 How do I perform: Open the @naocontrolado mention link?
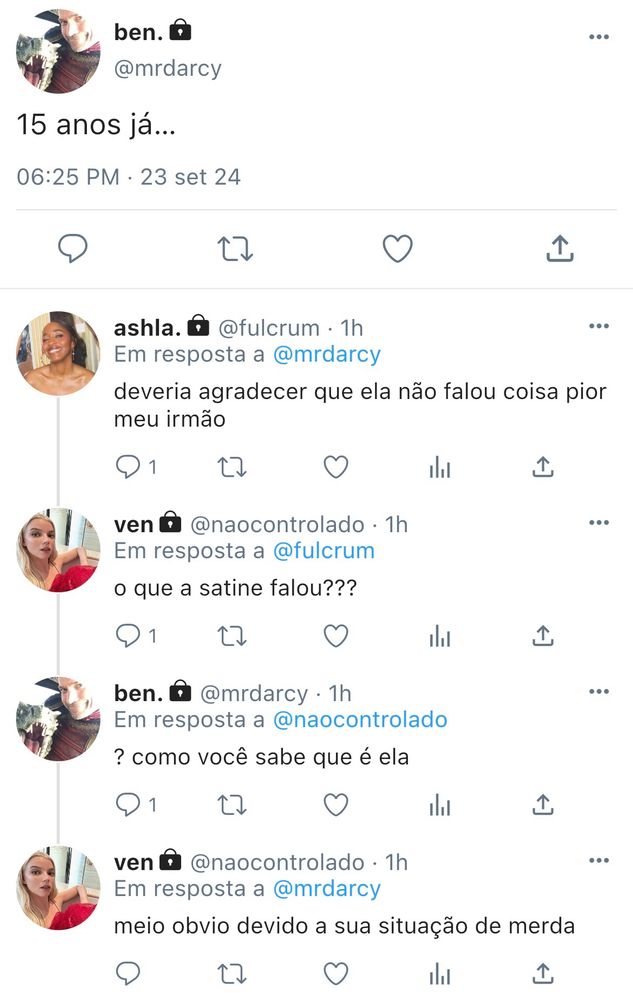360,719
